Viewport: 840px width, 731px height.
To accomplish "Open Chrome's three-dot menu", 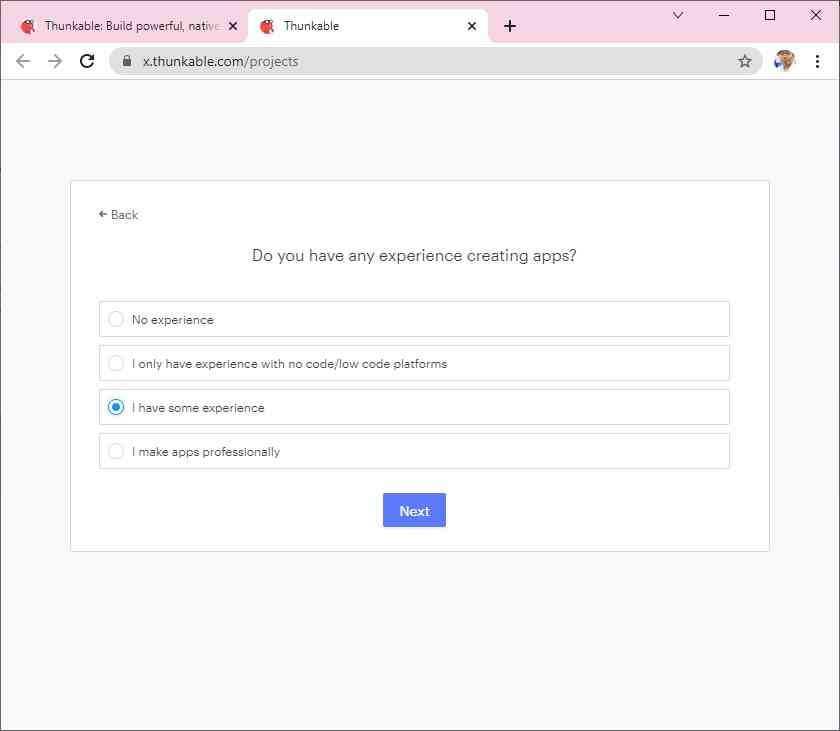I will 818,61.
